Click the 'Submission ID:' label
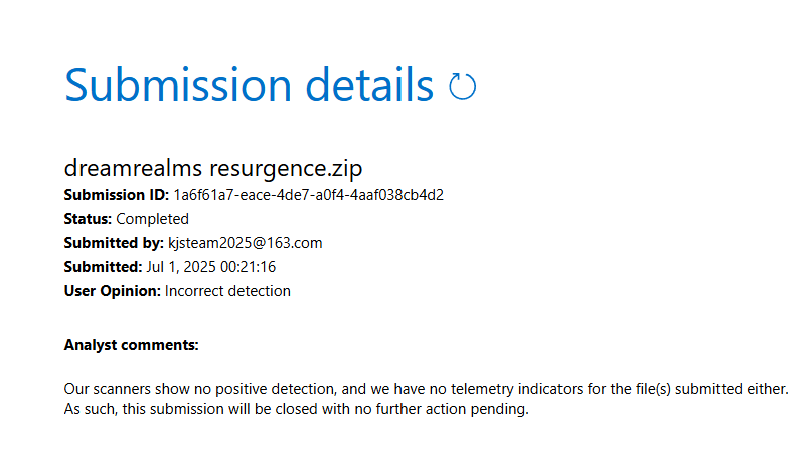Viewport: 800px width, 450px height. click(116, 194)
